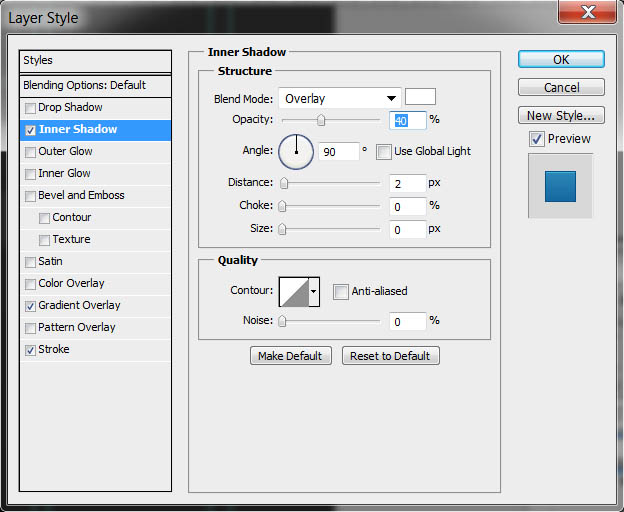Enable the Satin checkbox
Screen dimensions: 624x512
click(x=30, y=262)
